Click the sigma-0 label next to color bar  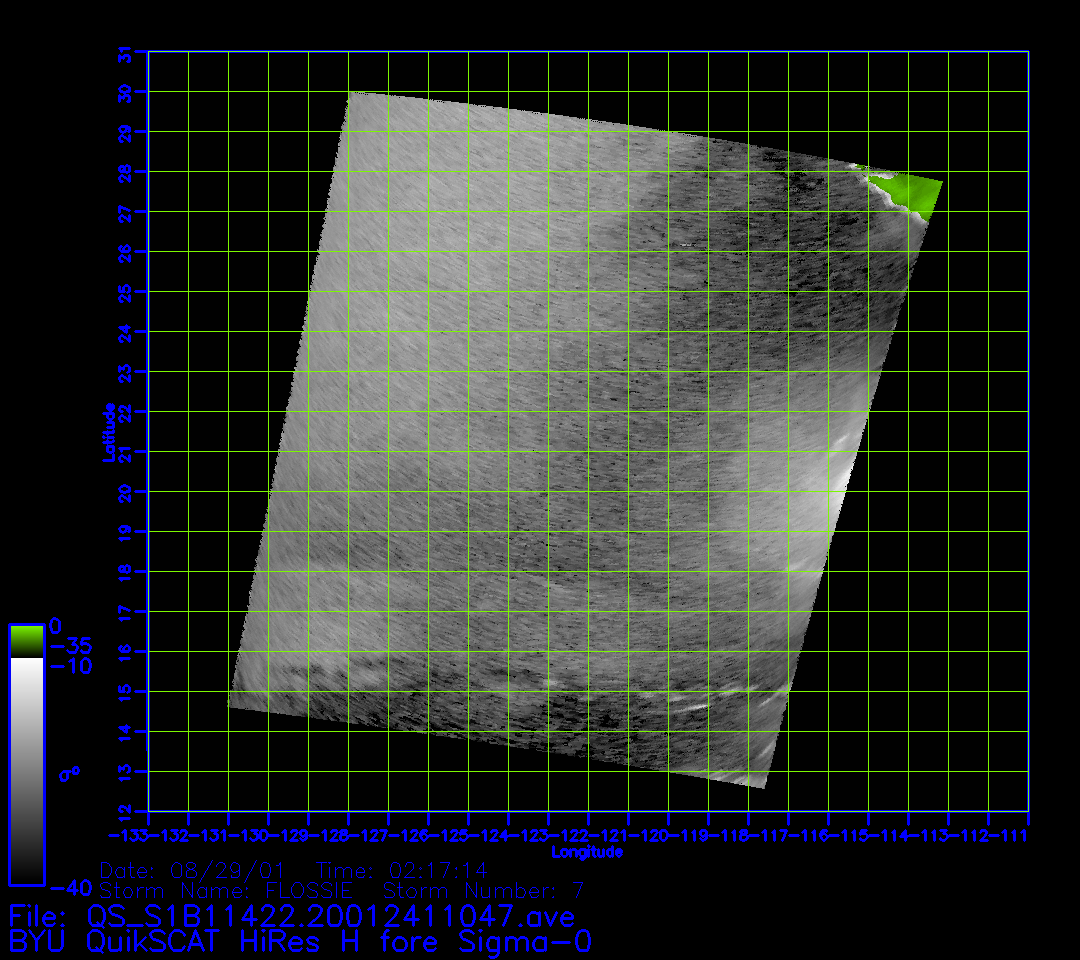69,775
